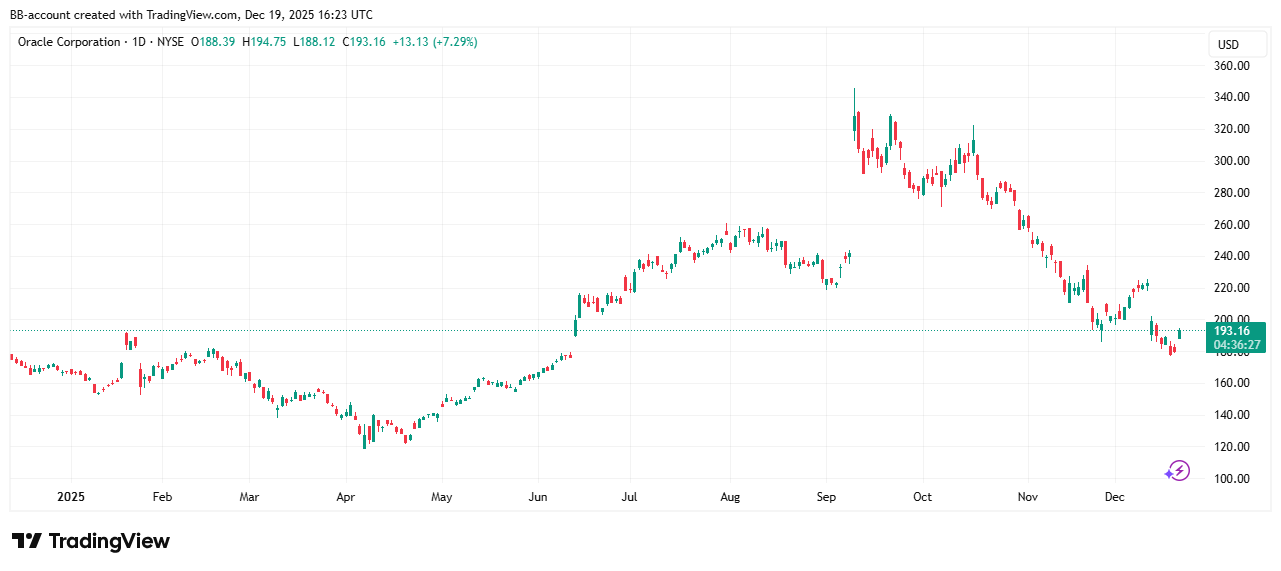This screenshot has height=571, width=1281.
Task: Click the 240.00 price scale label
Action: (x=1231, y=256)
